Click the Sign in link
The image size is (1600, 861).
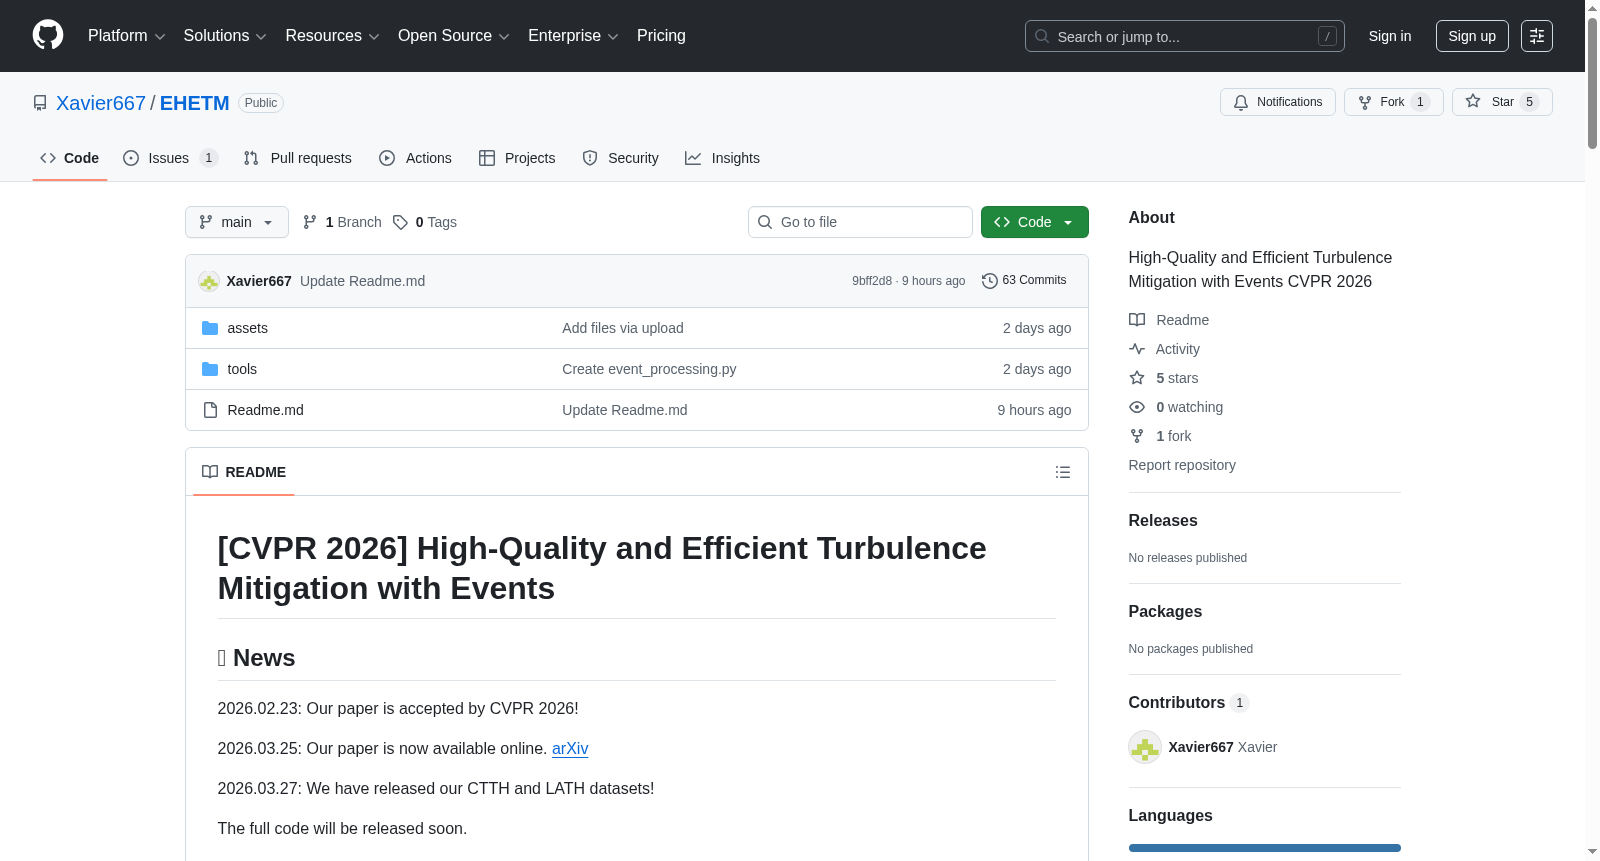1390,36
